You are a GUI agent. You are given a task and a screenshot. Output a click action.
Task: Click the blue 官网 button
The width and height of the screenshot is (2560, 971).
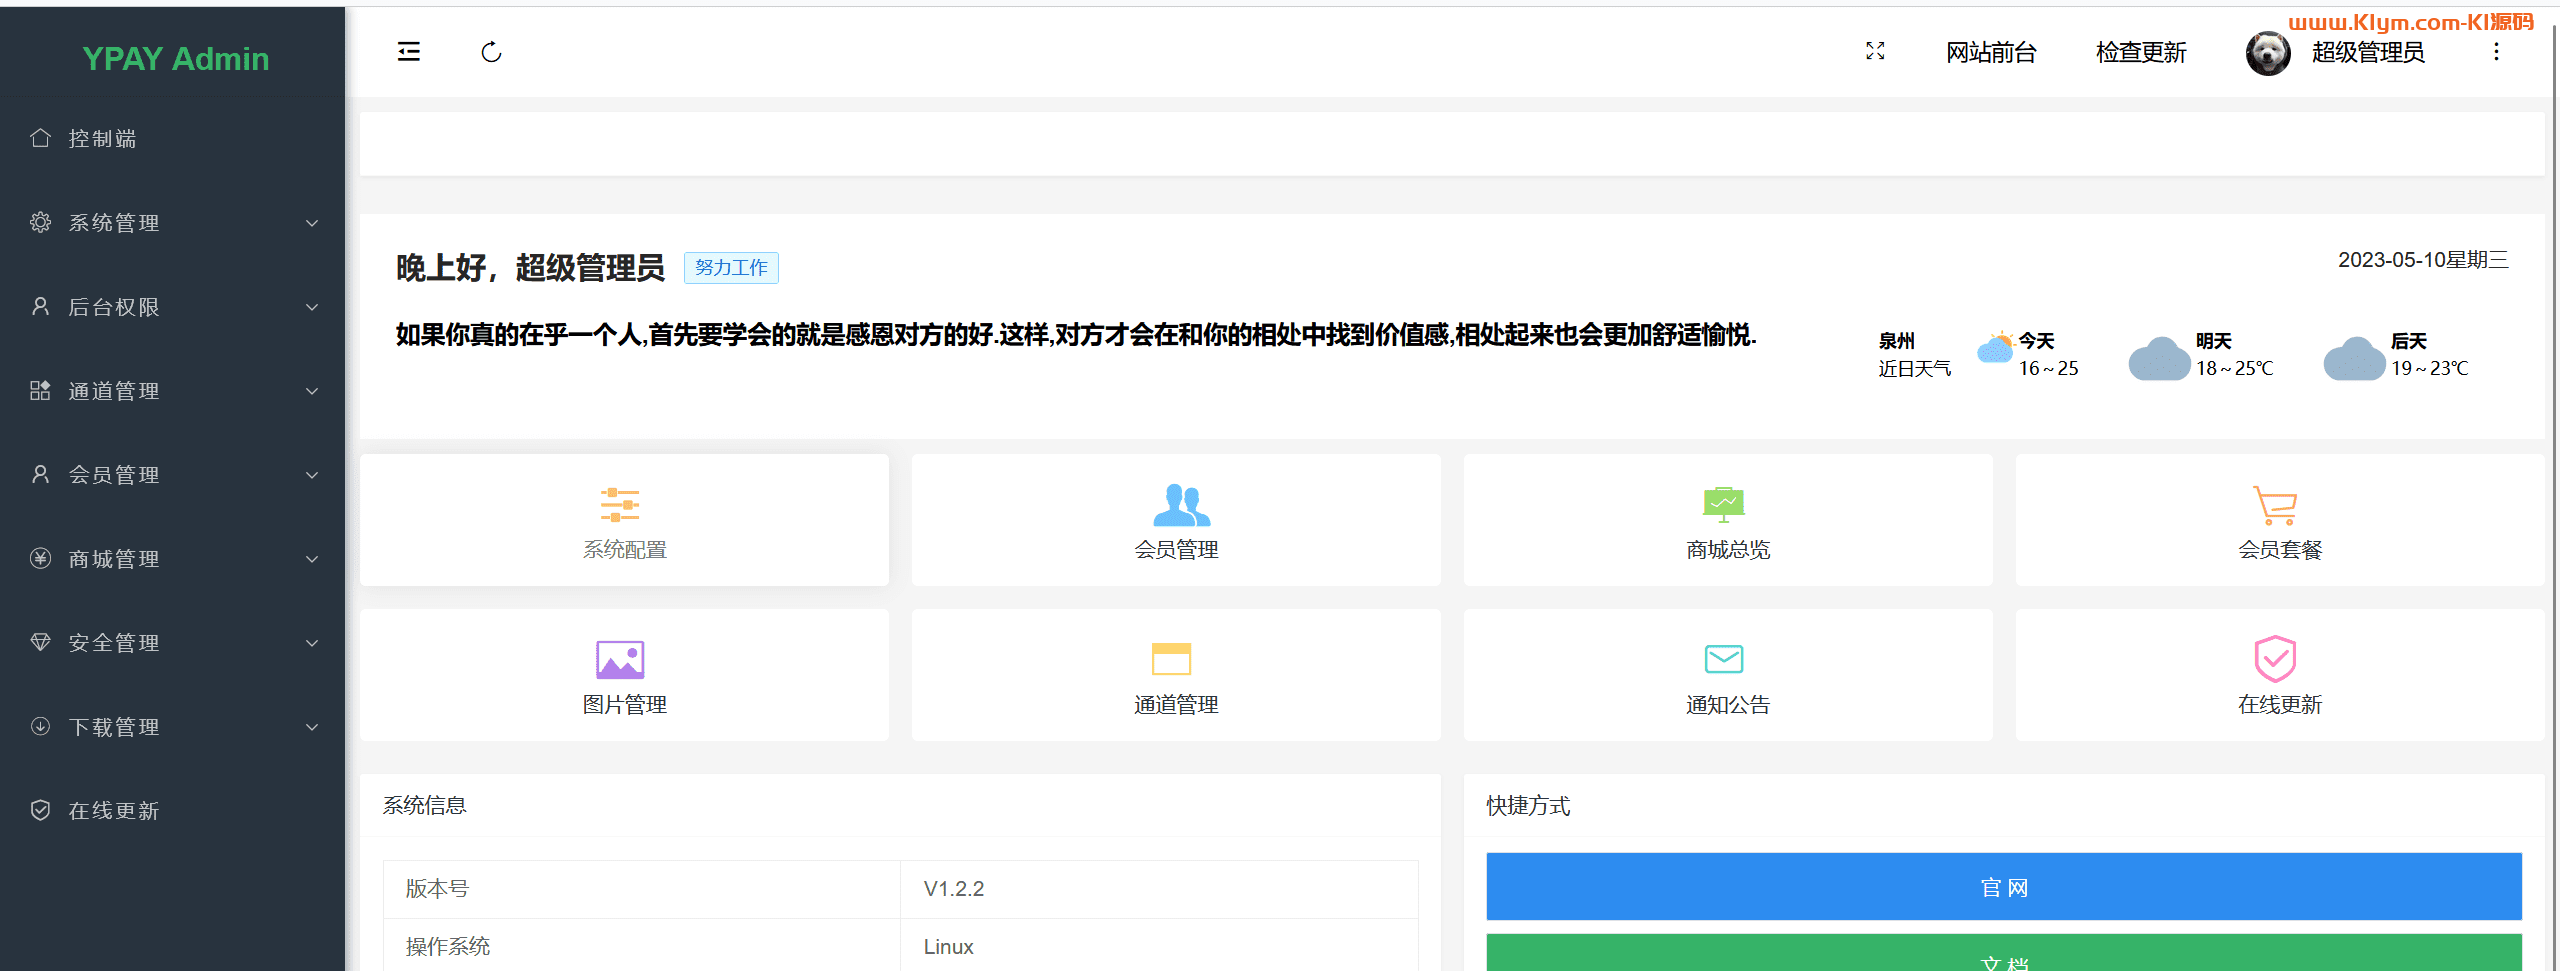(x=2003, y=887)
